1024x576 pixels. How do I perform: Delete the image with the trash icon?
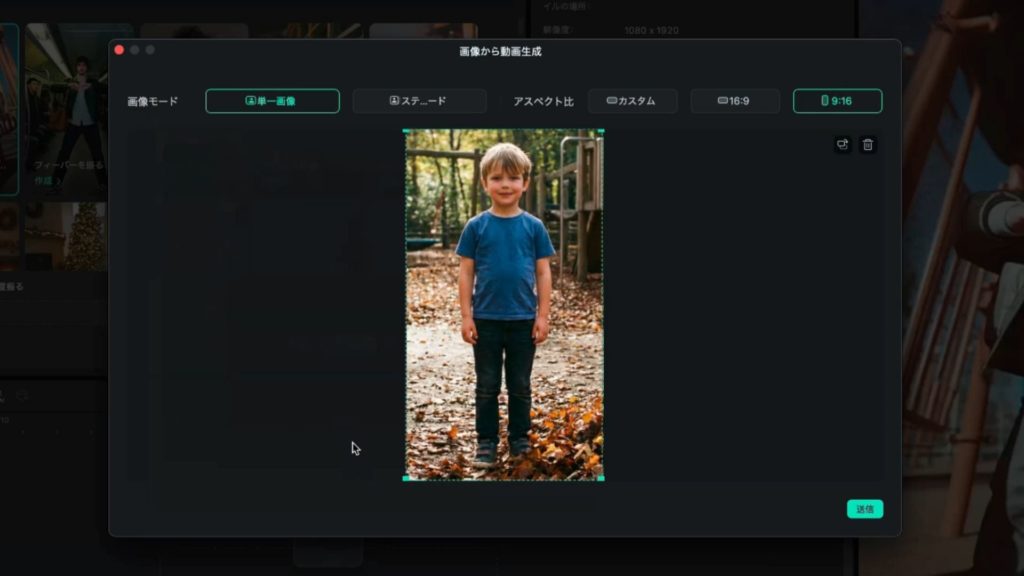(x=868, y=145)
